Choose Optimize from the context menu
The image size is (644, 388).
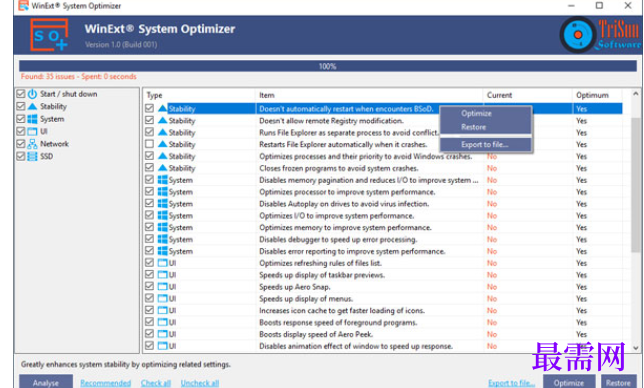(485, 113)
